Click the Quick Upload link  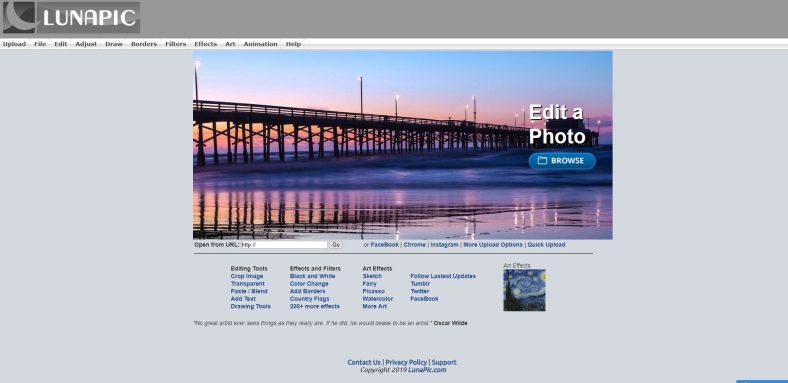[x=546, y=245]
